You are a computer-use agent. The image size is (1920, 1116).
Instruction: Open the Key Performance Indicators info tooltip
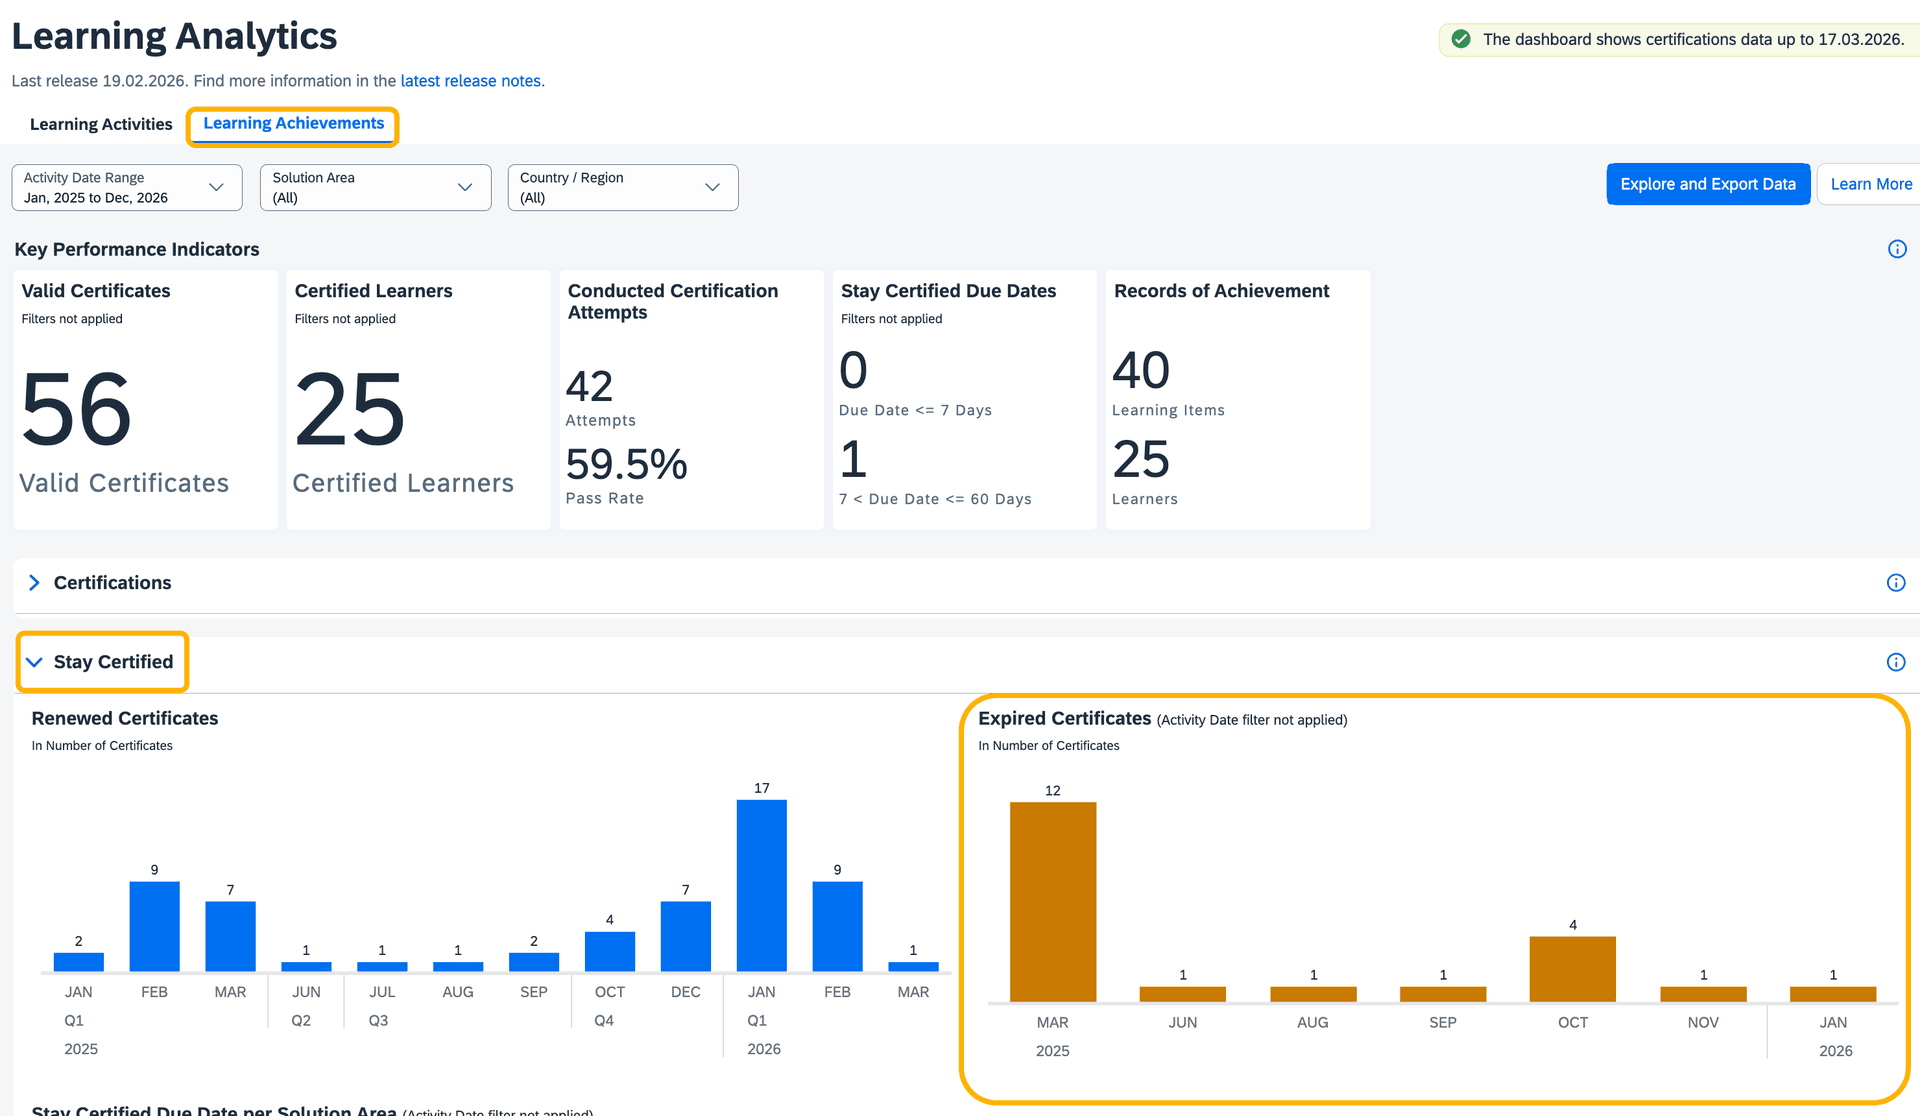point(1897,249)
